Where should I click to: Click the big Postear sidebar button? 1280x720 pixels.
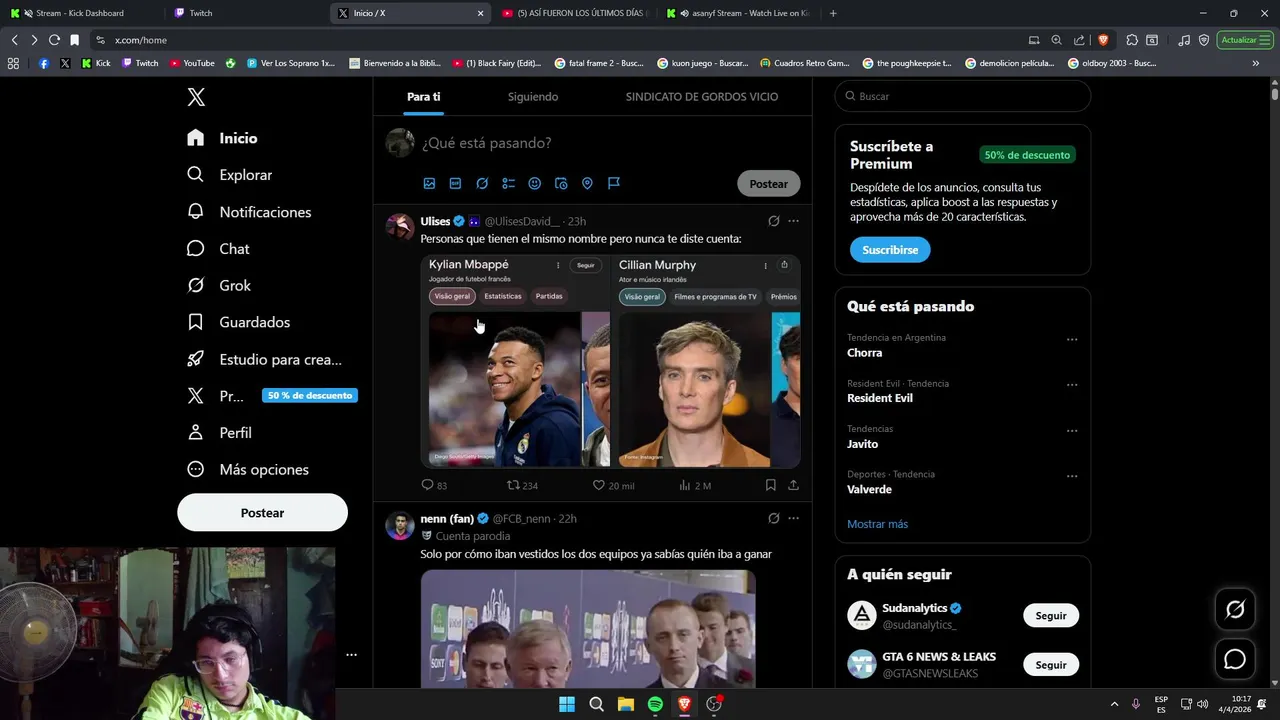click(262, 512)
